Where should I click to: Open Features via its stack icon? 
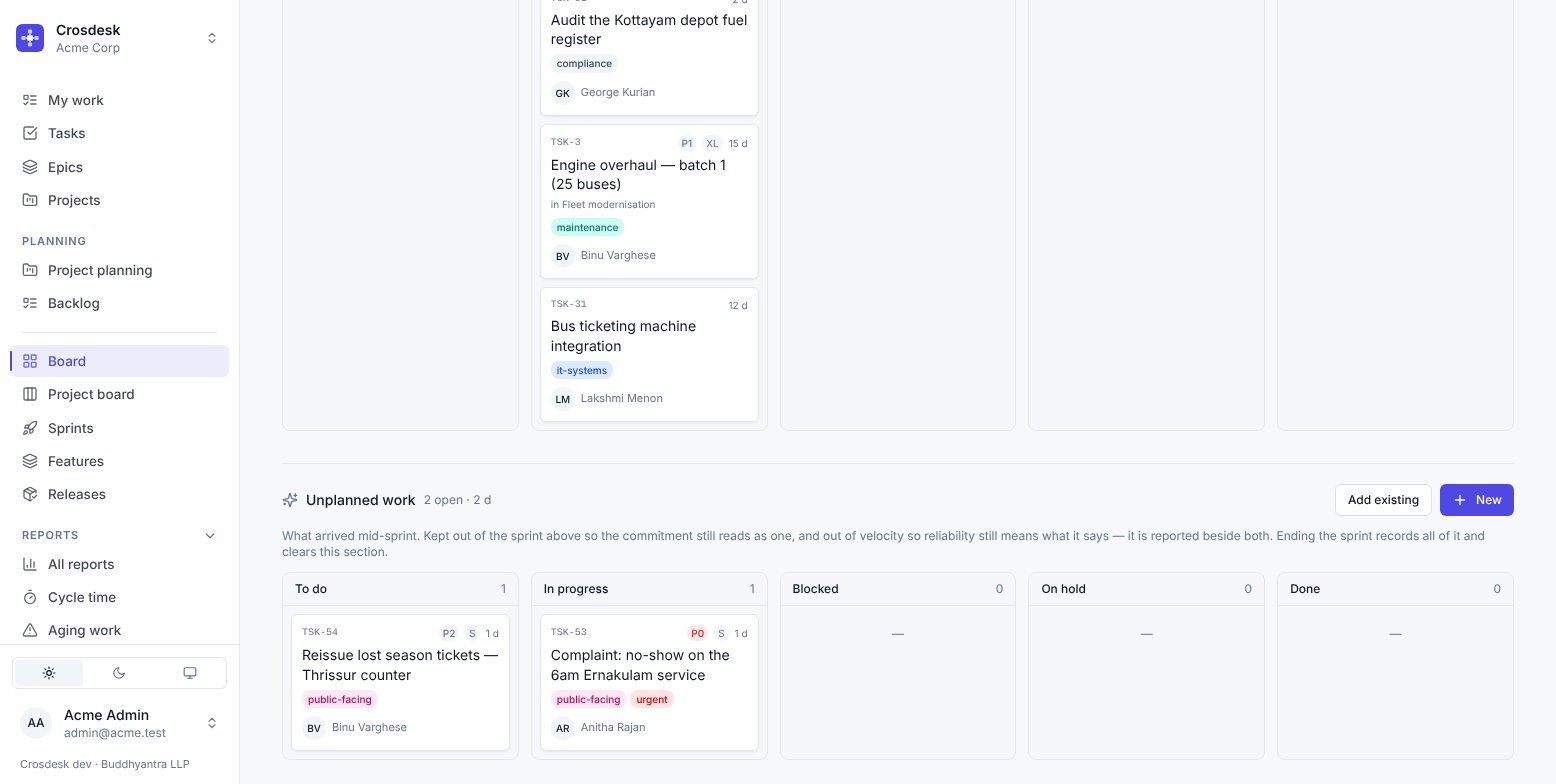(30, 461)
